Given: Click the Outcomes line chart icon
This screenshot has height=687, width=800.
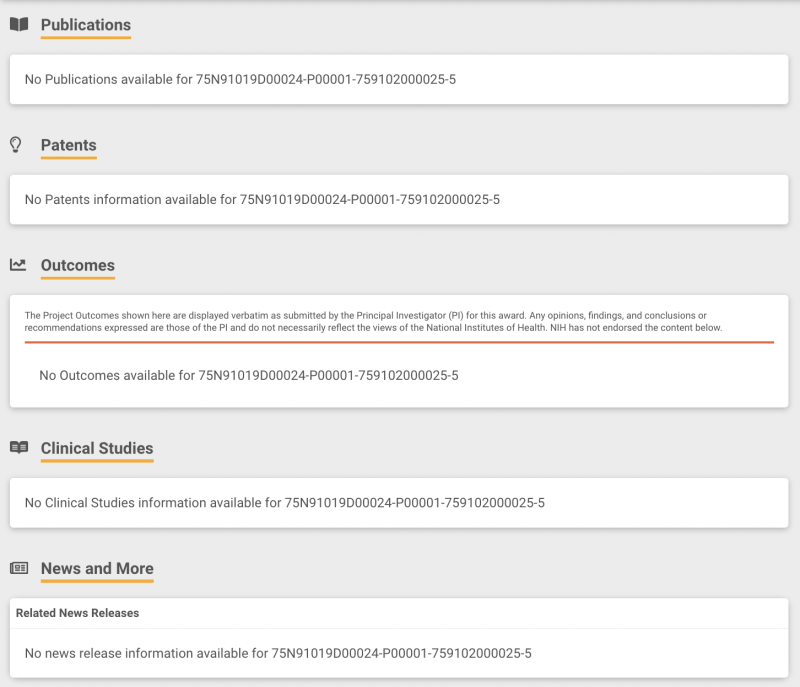Looking at the screenshot, I should (x=18, y=265).
